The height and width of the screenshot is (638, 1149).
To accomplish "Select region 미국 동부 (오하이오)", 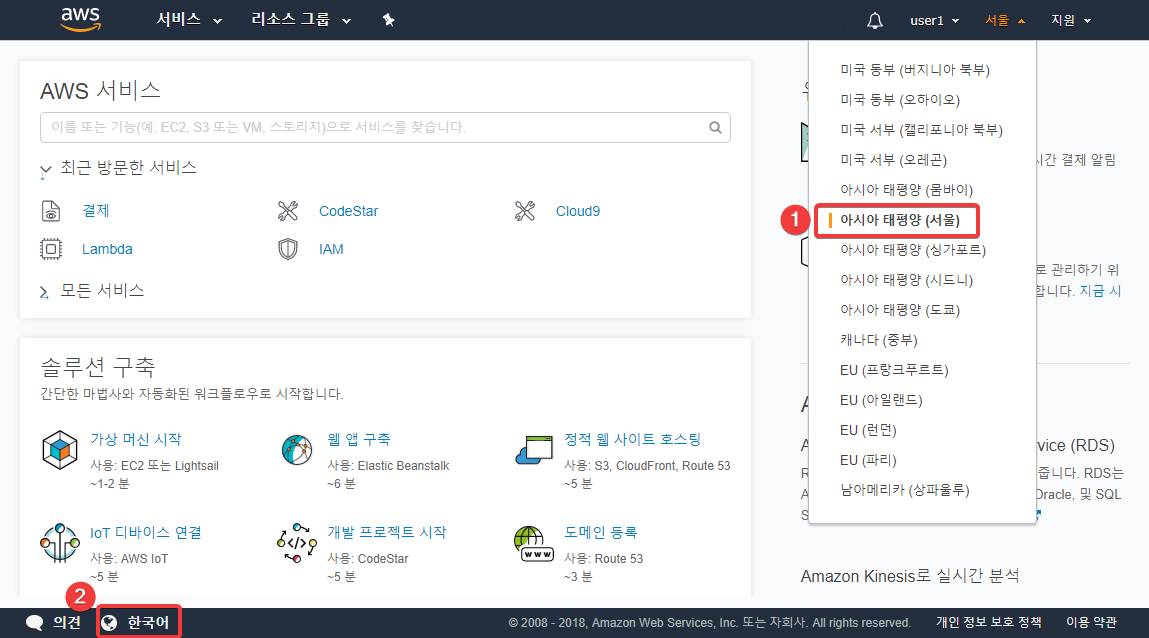I will (900, 100).
